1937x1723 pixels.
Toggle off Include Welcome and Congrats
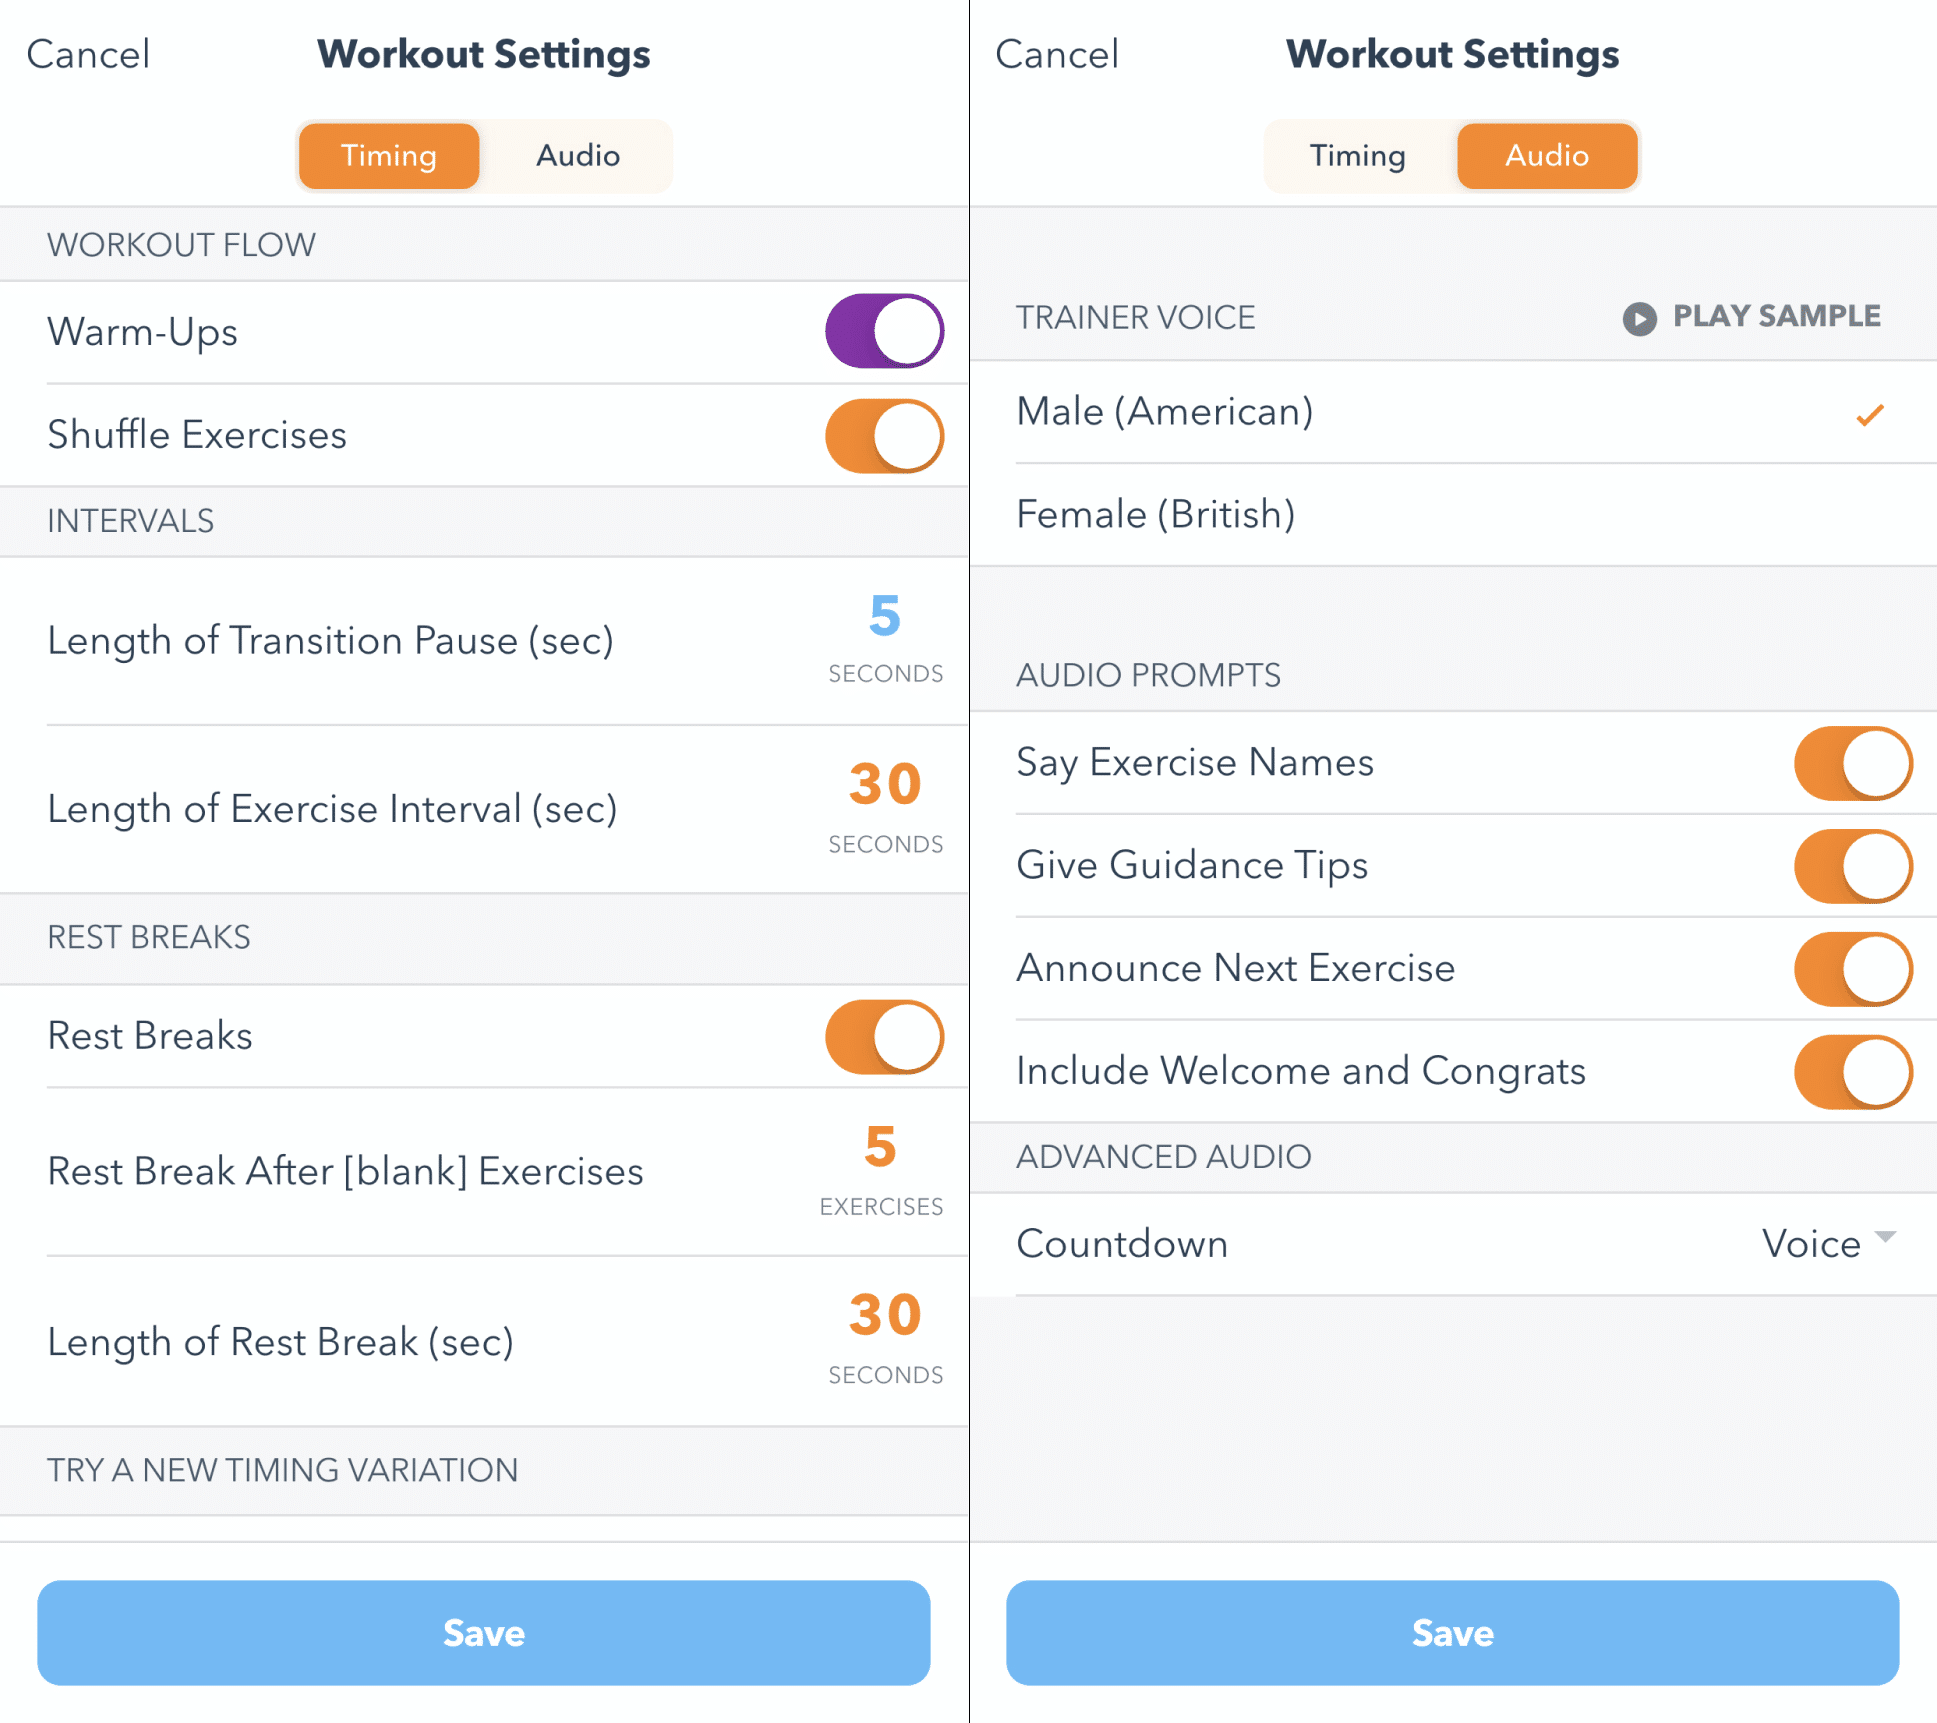pos(1854,1071)
